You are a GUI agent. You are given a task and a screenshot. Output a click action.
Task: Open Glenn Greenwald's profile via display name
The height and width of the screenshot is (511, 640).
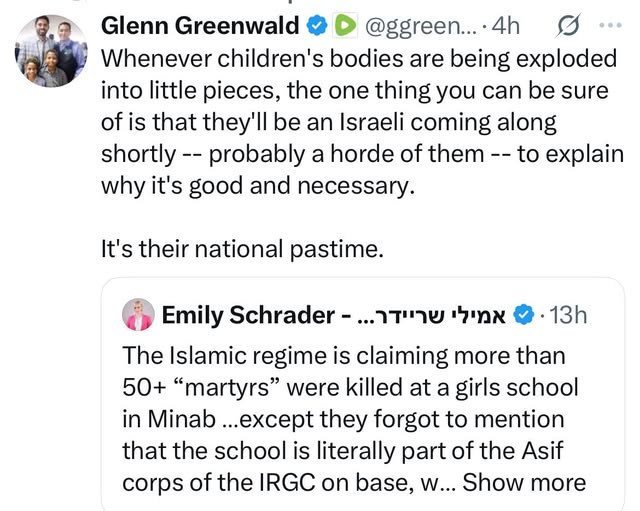point(200,24)
